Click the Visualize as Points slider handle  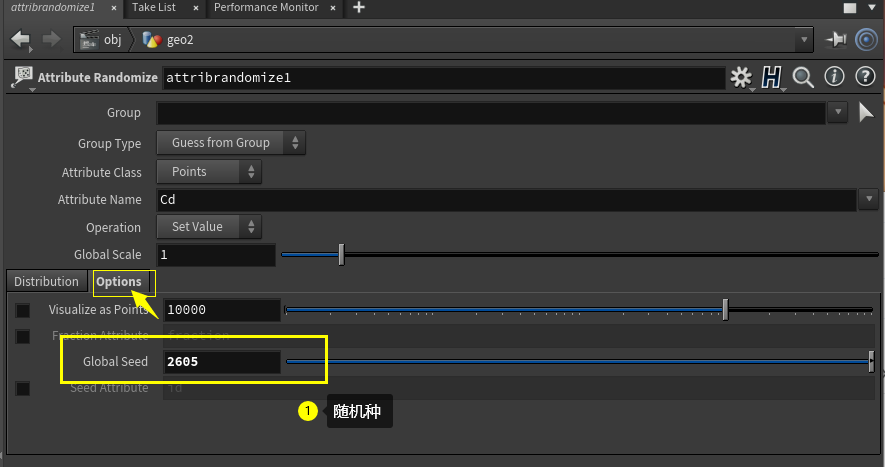(725, 309)
